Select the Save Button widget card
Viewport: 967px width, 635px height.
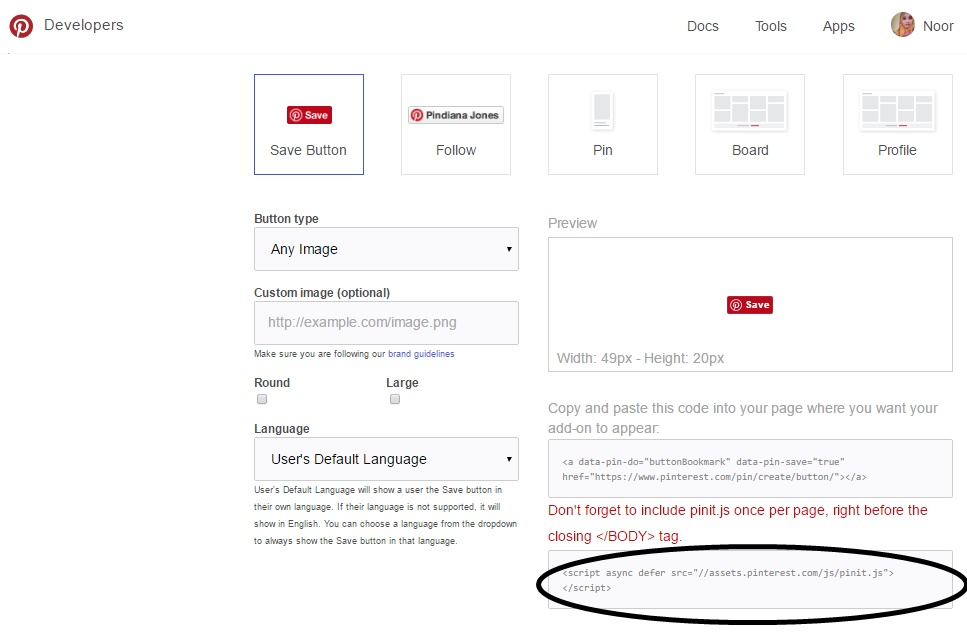309,125
